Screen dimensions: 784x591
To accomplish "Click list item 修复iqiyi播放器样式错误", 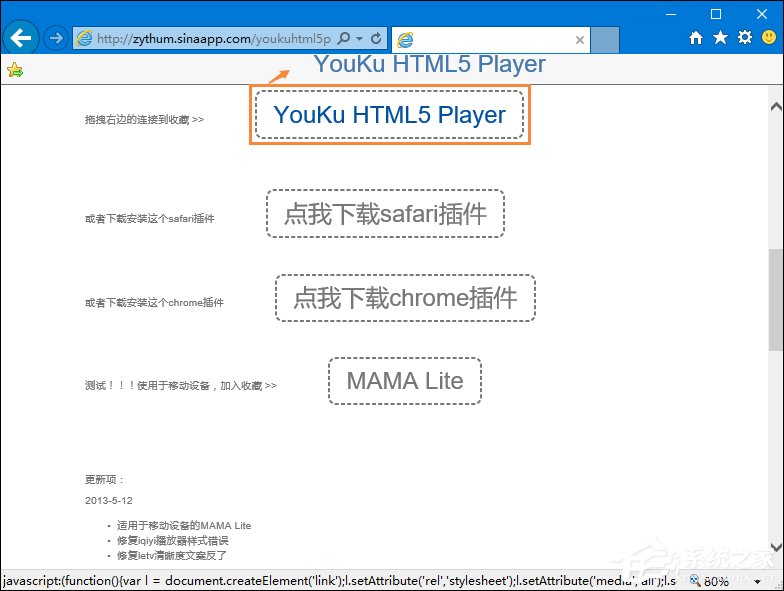I will (x=172, y=540).
